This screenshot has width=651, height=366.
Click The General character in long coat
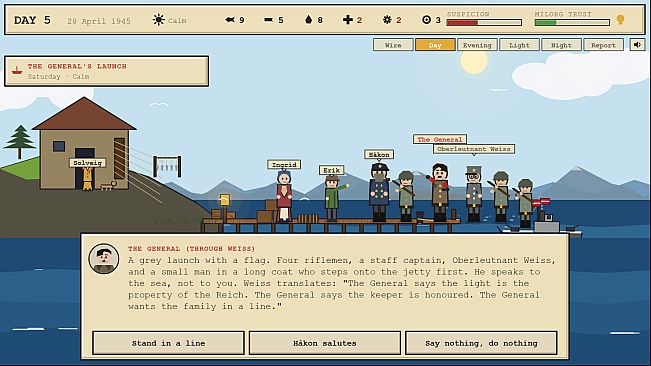[440, 192]
